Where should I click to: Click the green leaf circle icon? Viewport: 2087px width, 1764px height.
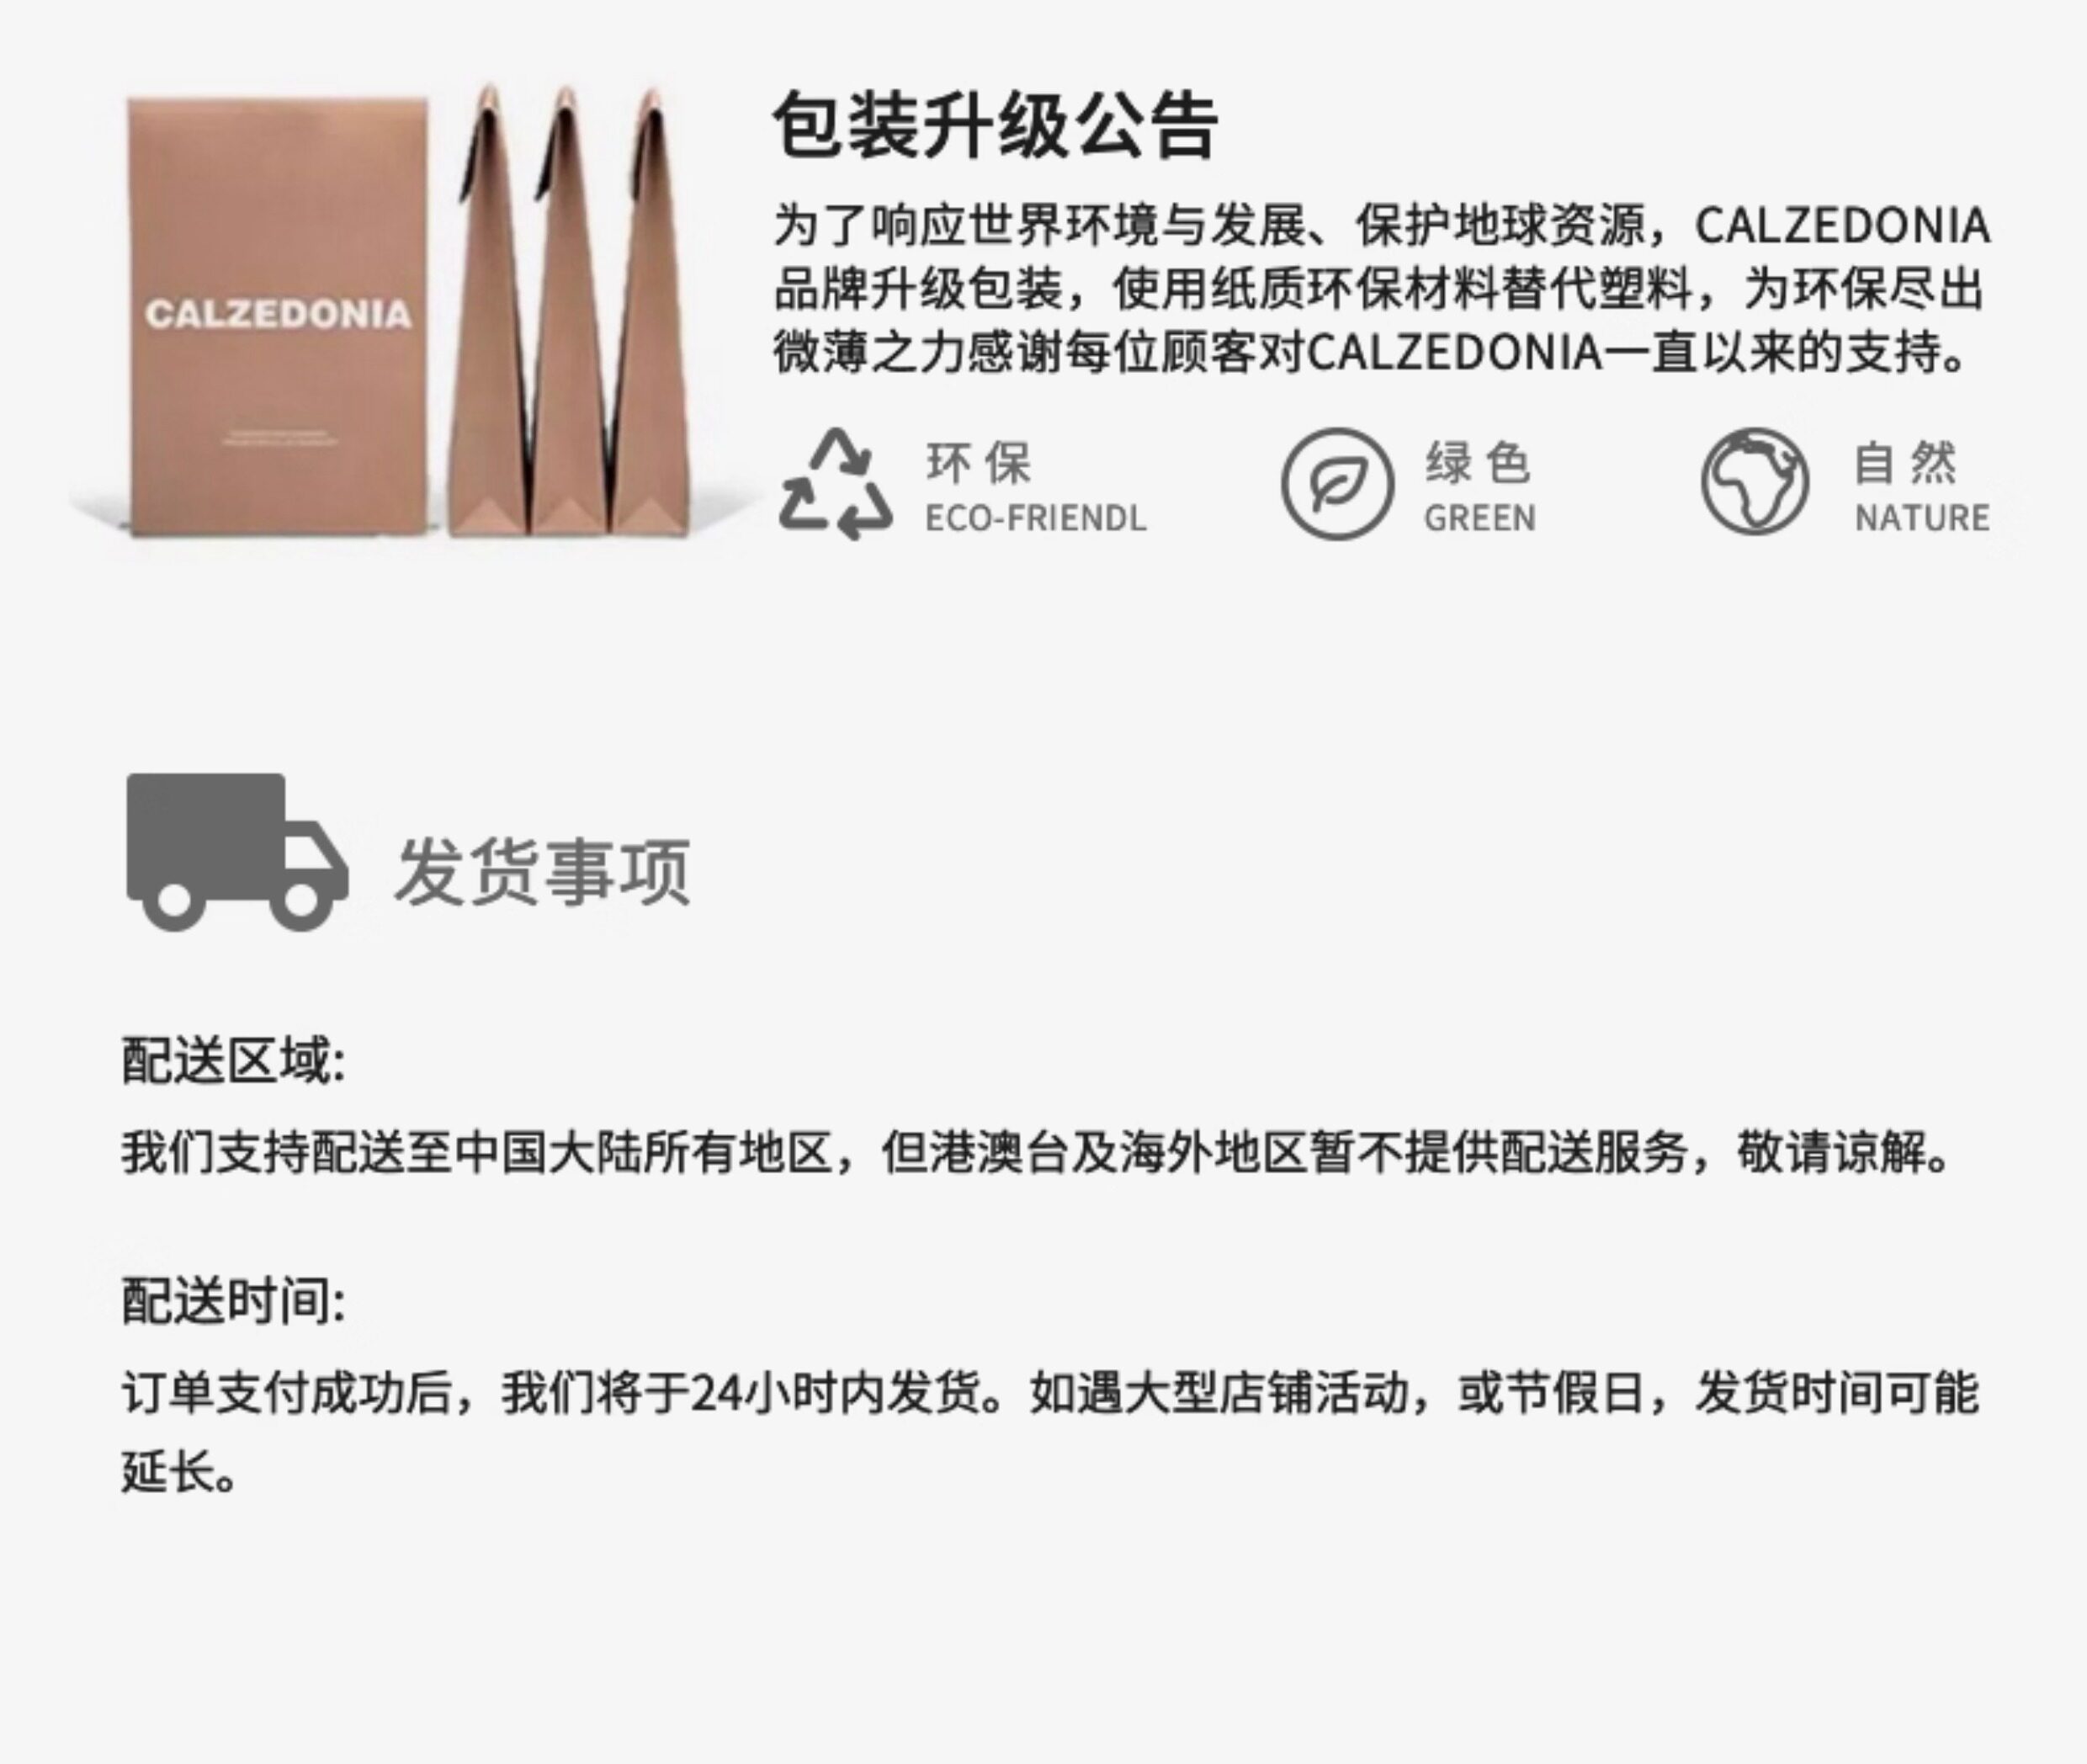[1337, 484]
